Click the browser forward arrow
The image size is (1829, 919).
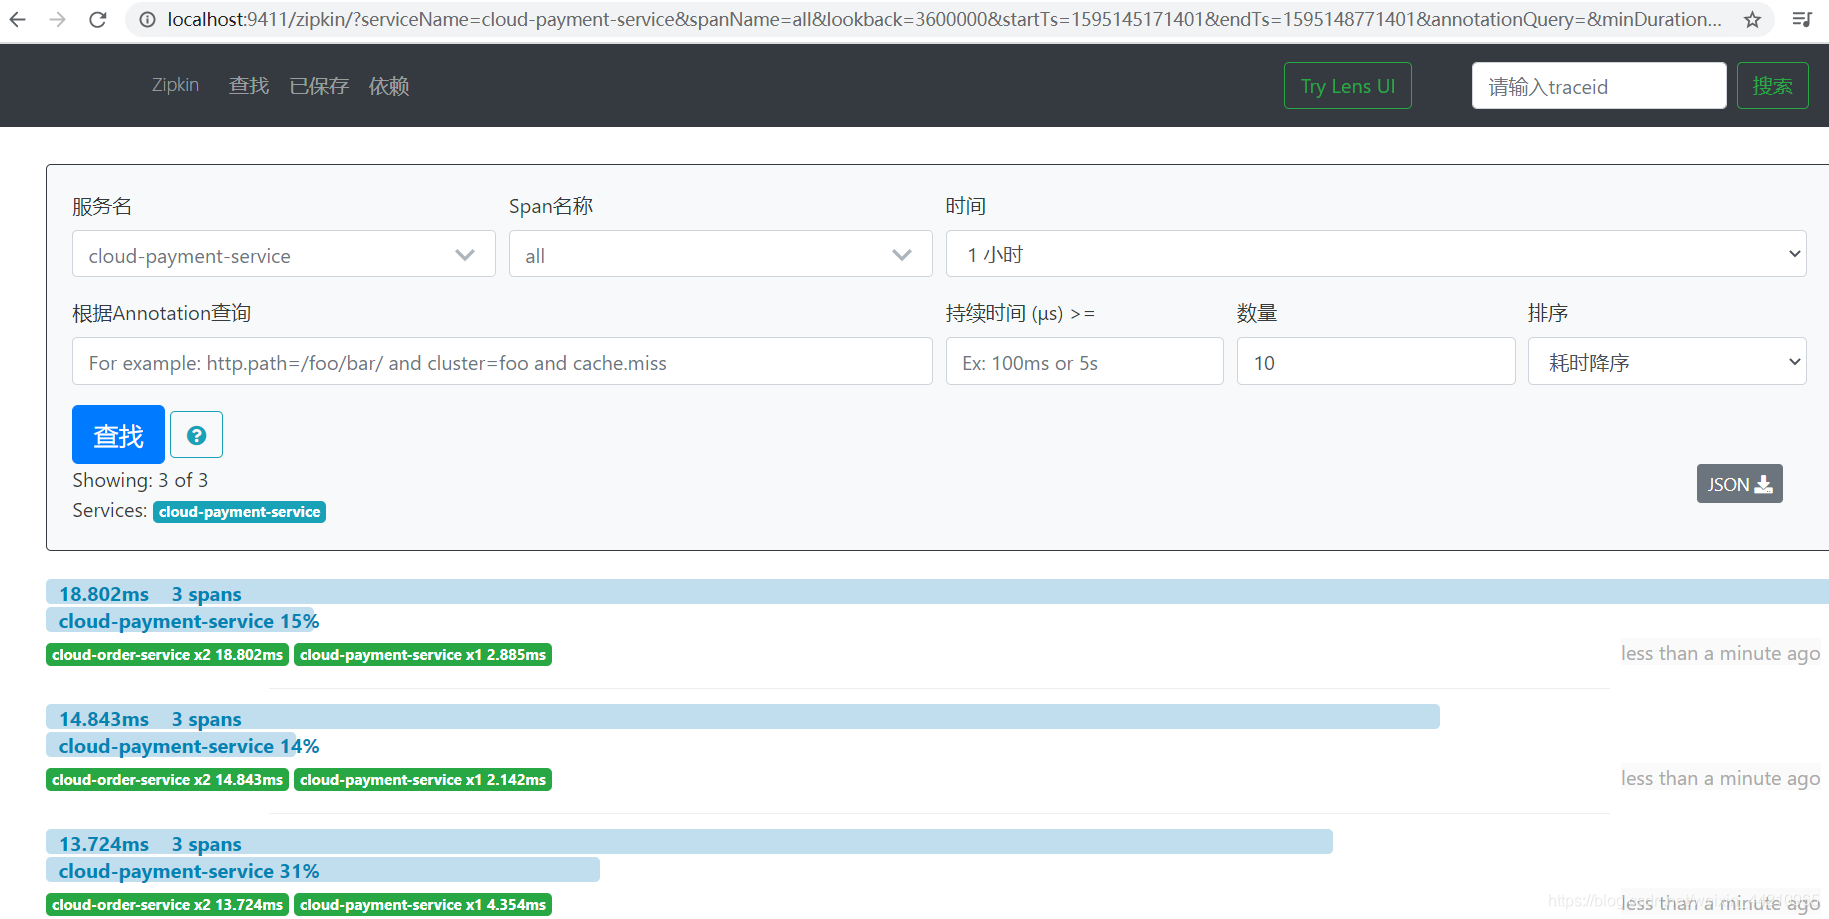pos(59,18)
